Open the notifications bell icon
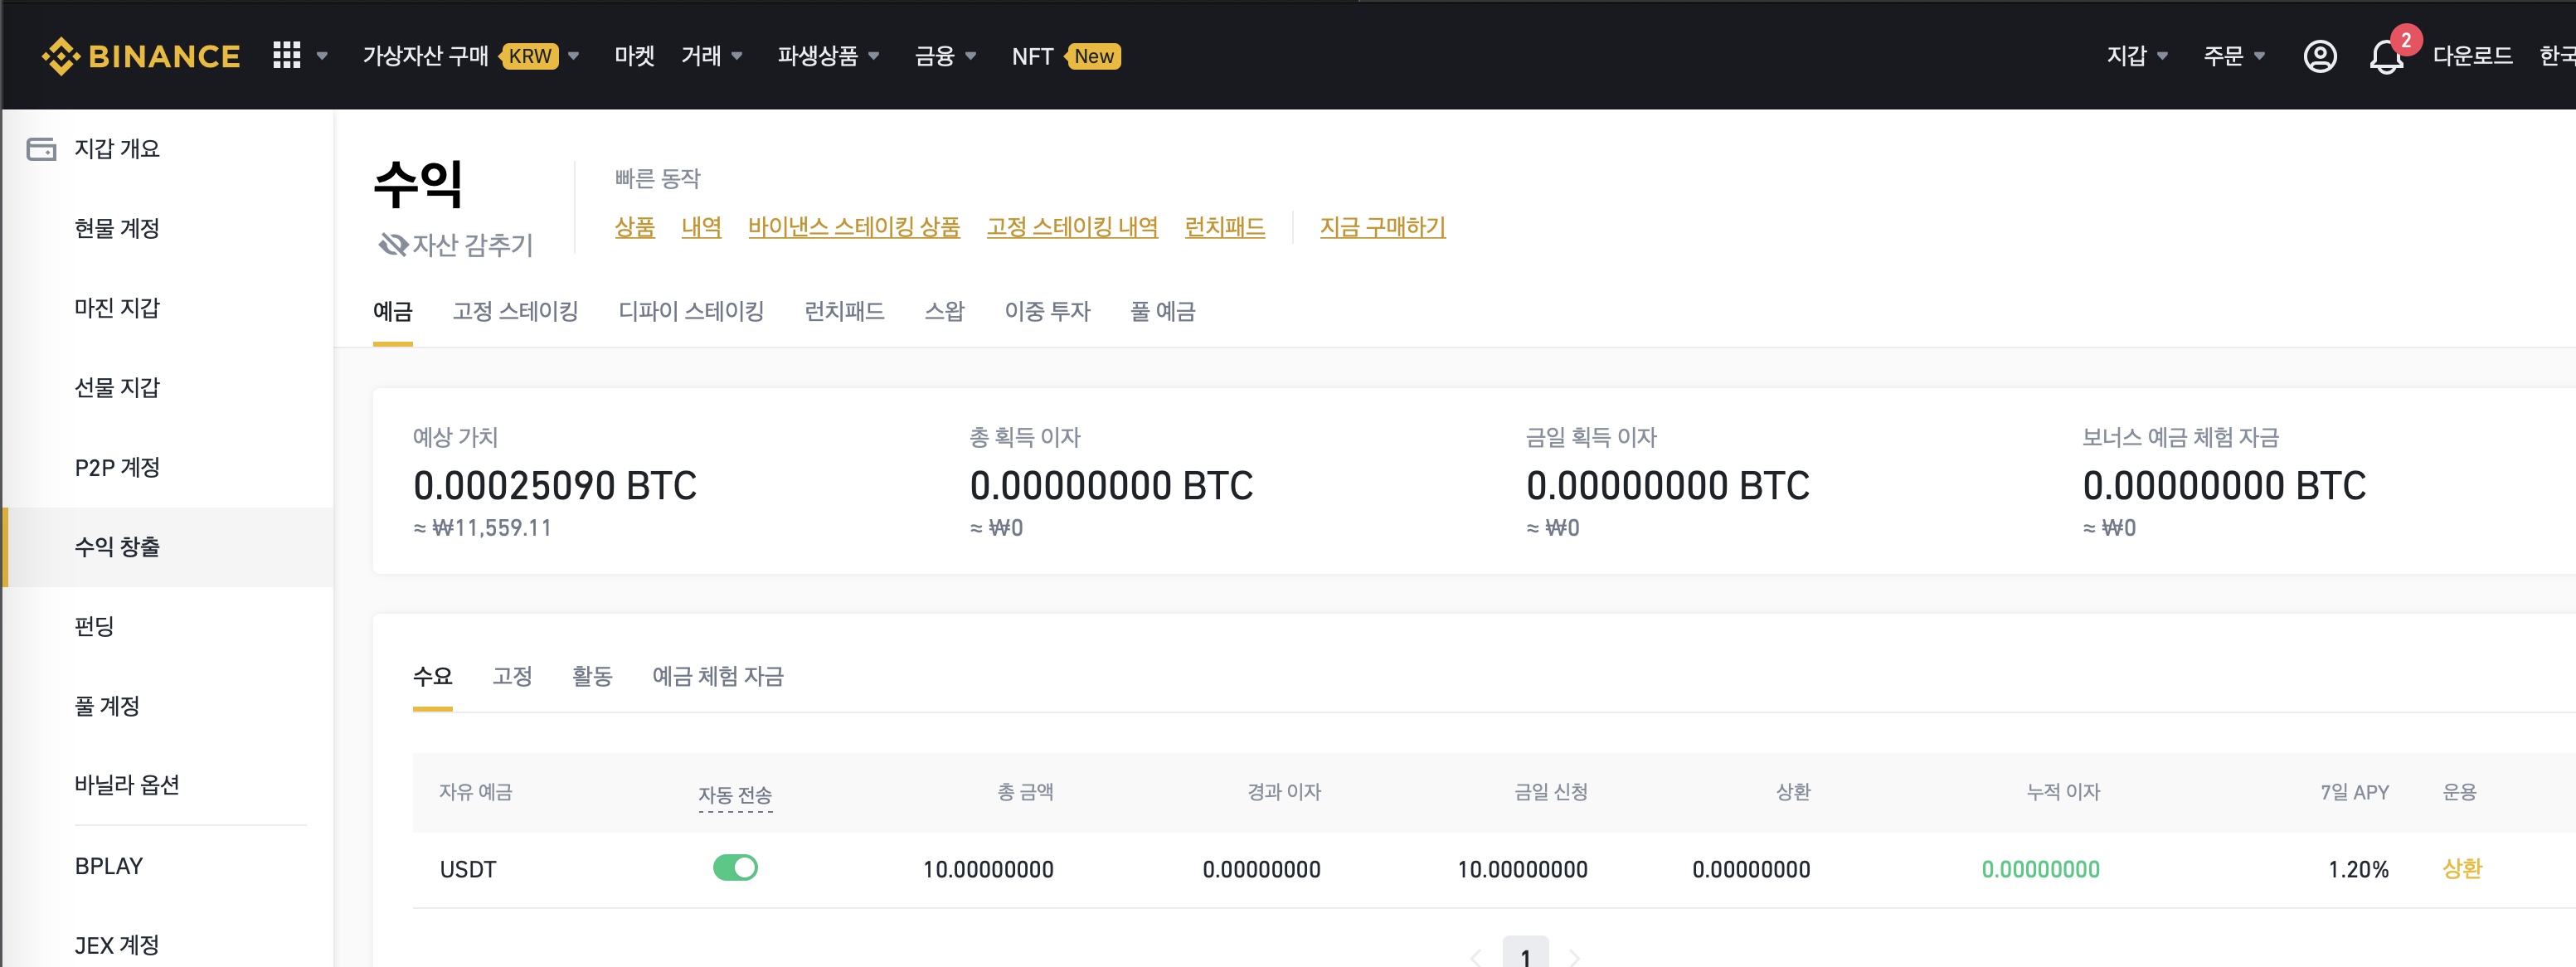Screen dimensions: 2576x967 pos(2386,58)
